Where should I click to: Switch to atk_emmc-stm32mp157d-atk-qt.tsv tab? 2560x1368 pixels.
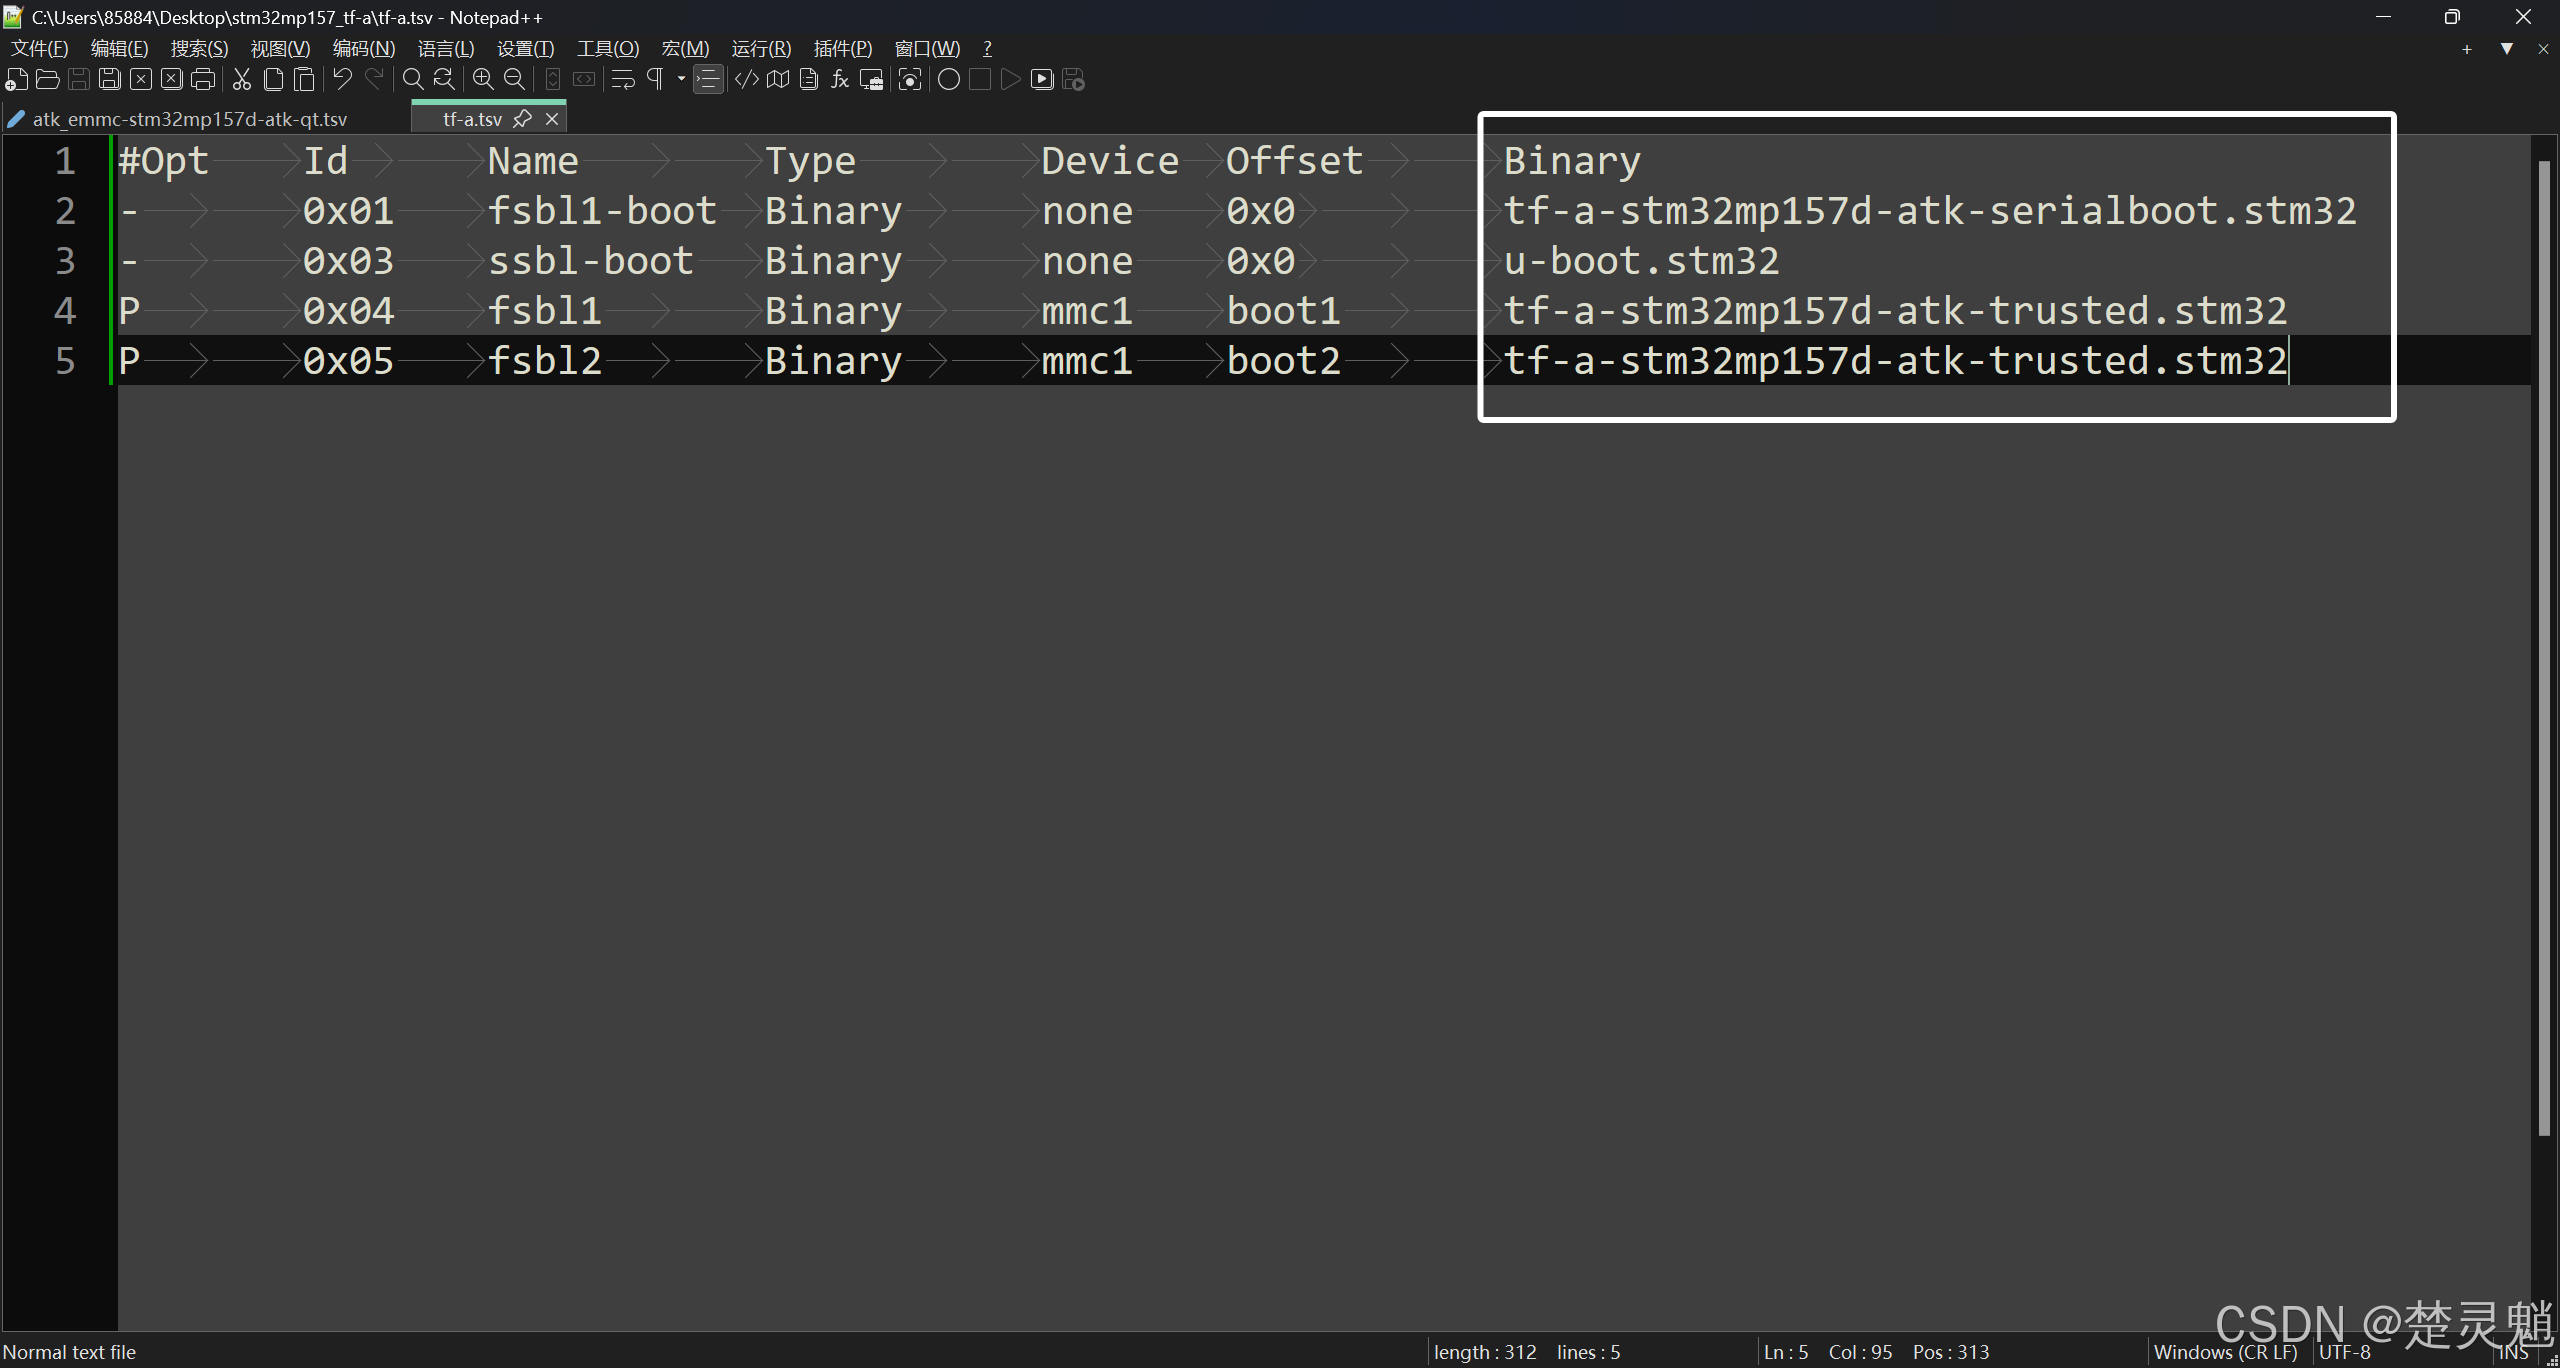click(x=190, y=119)
